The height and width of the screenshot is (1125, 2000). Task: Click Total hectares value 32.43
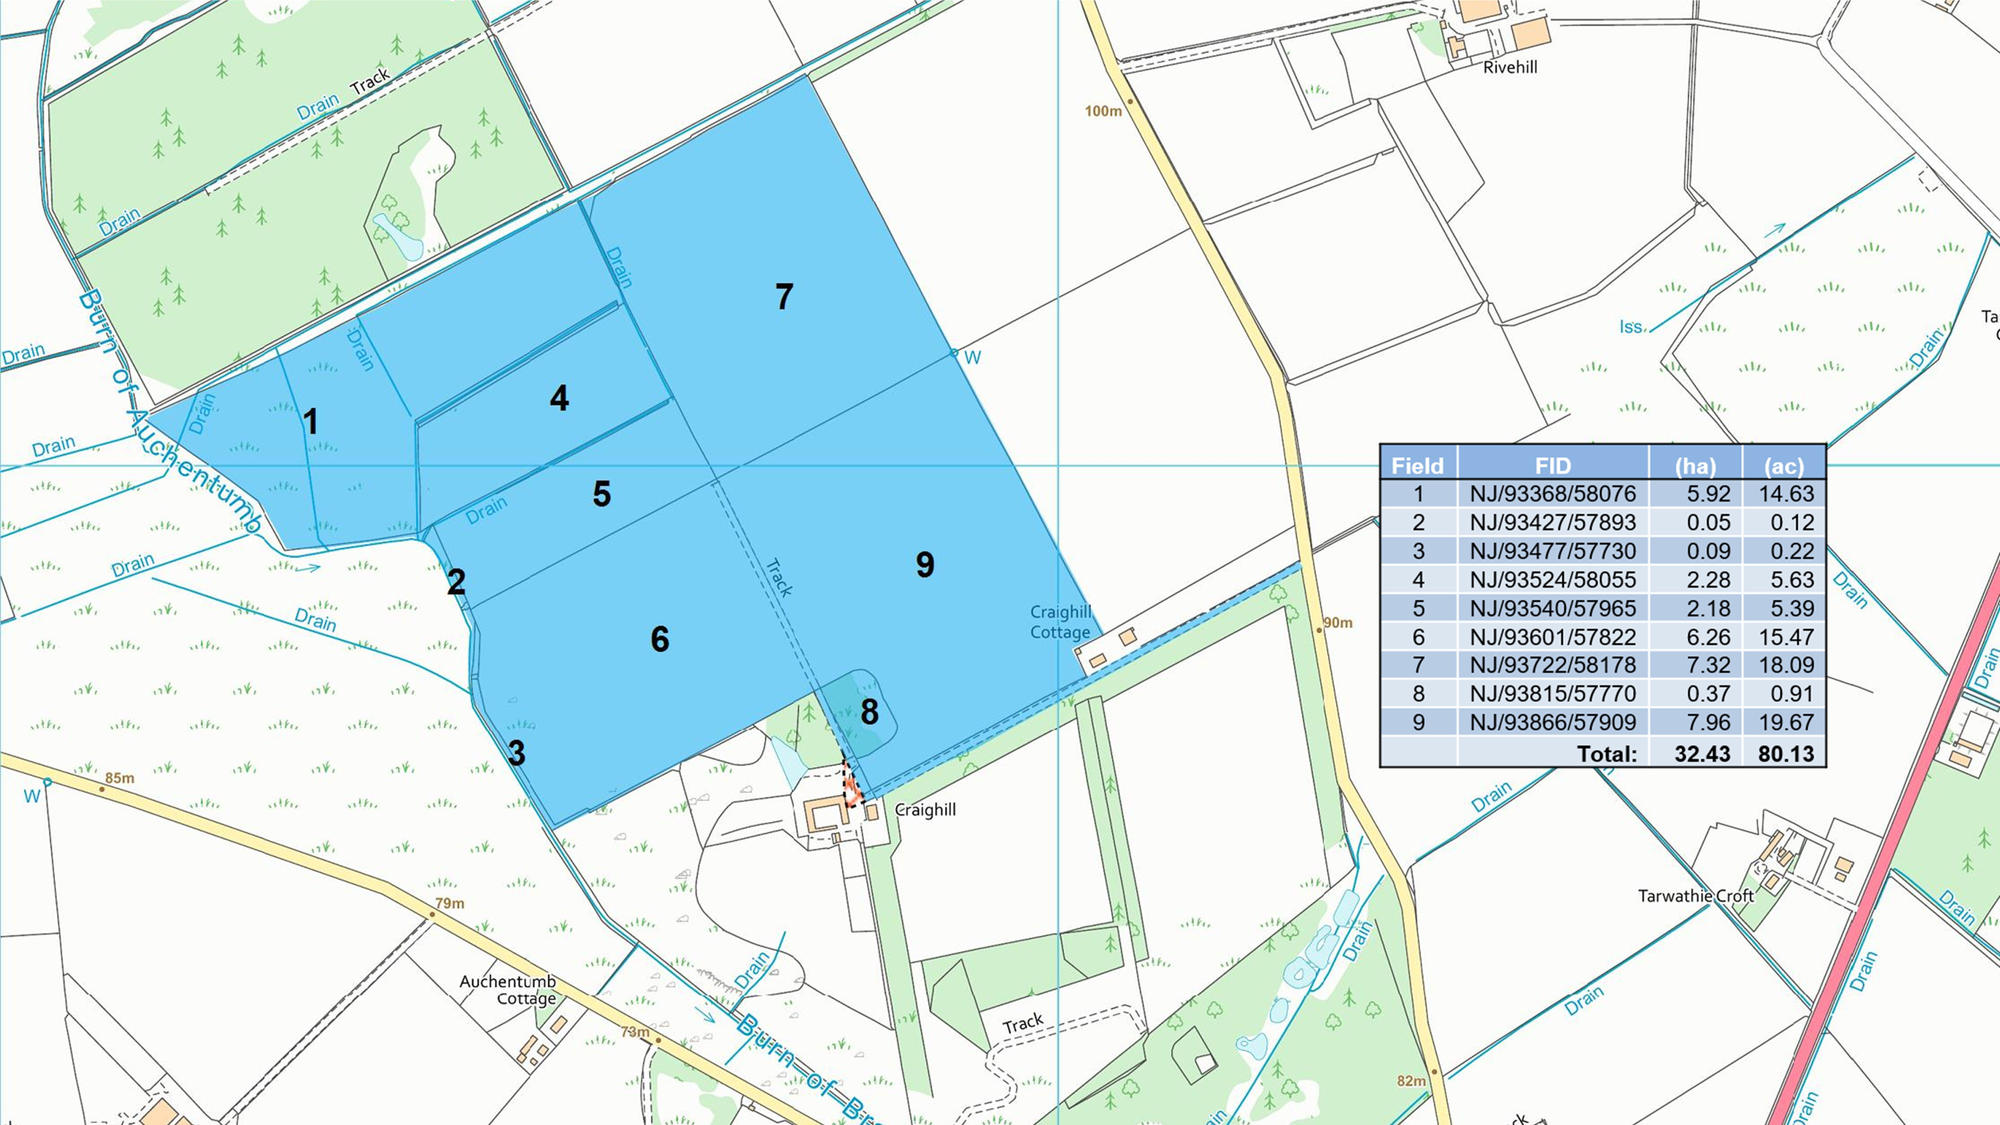click(x=1701, y=754)
